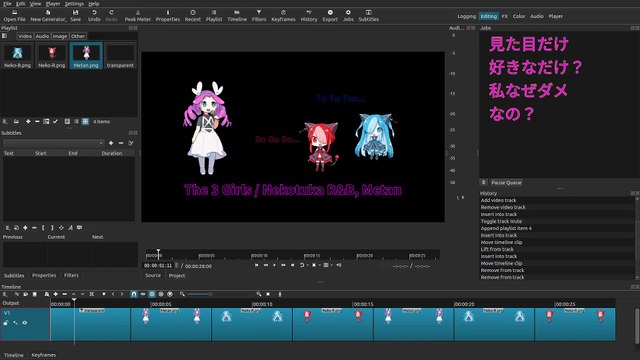Click the zoom timeline to fit icon
This screenshot has height=360, width=640.
tap(268, 294)
